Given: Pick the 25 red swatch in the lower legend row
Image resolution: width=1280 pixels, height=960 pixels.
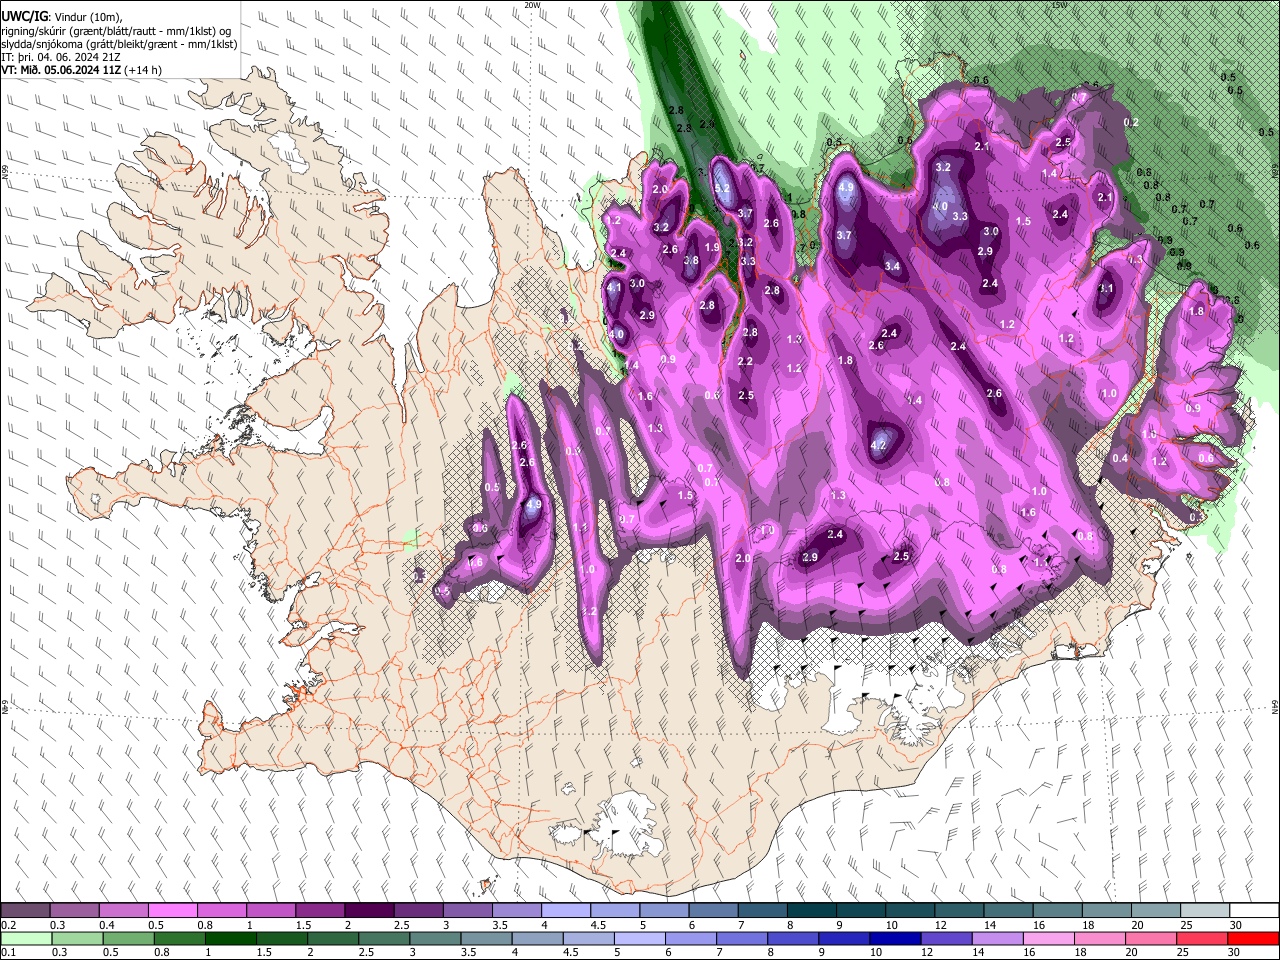Looking at the screenshot, I should (x=1201, y=938).
